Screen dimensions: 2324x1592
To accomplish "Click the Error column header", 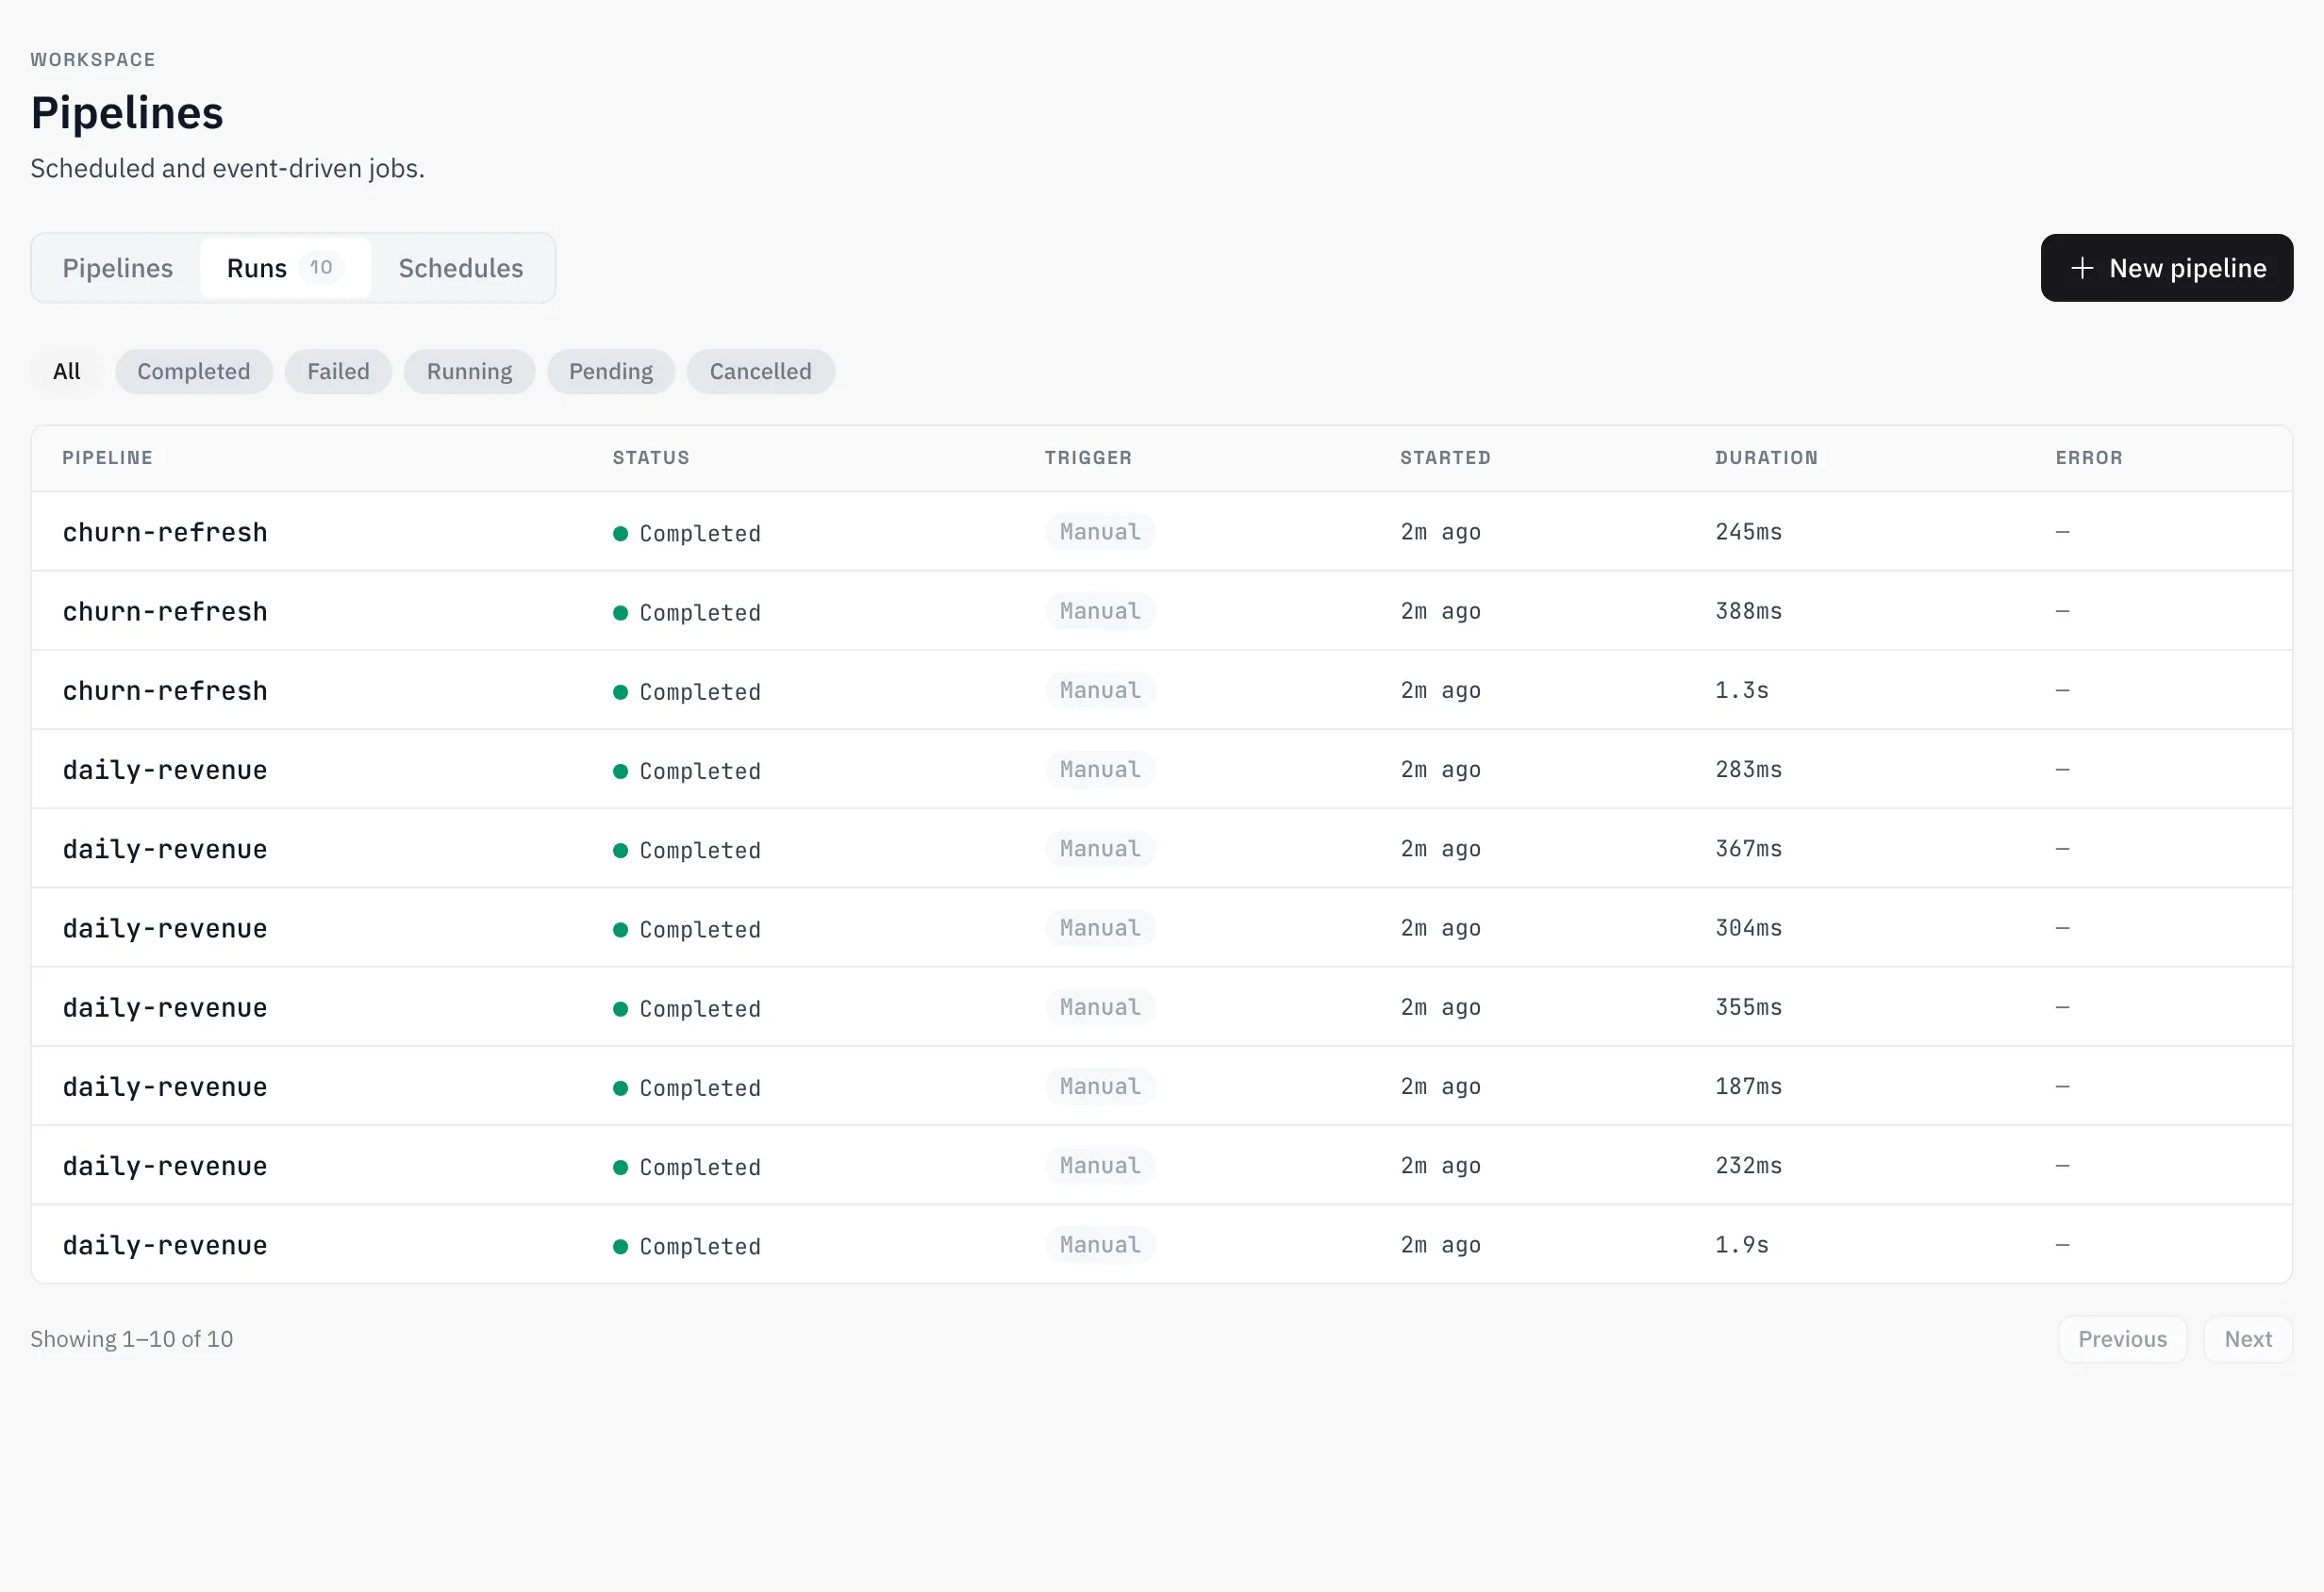I will [x=2089, y=458].
